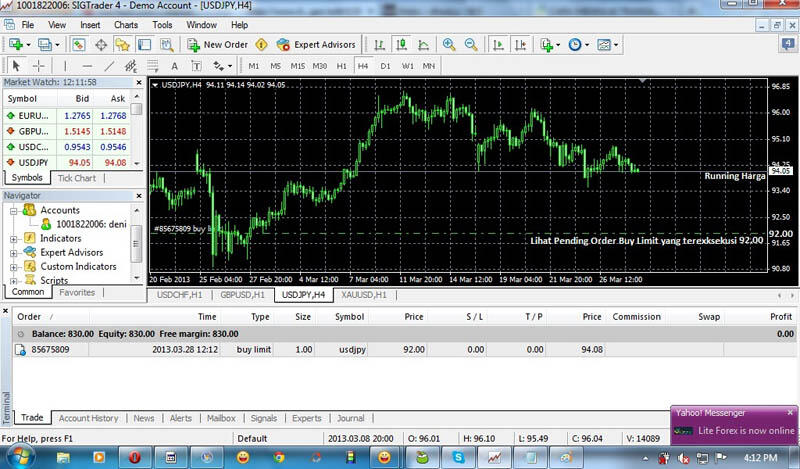Toggle the Market Watch window icon
This screenshot has width=800, height=469.
point(78,45)
